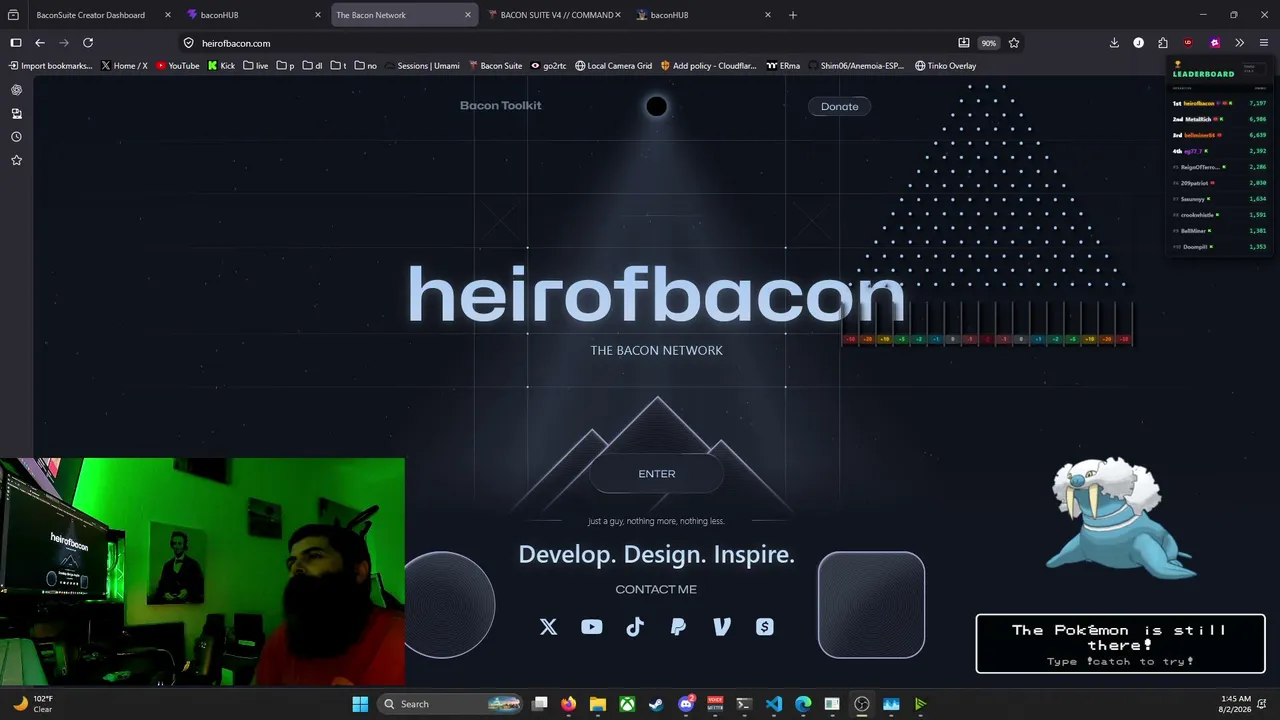The width and height of the screenshot is (1280, 720).
Task: Go back to the previous page
Action: click(40, 43)
